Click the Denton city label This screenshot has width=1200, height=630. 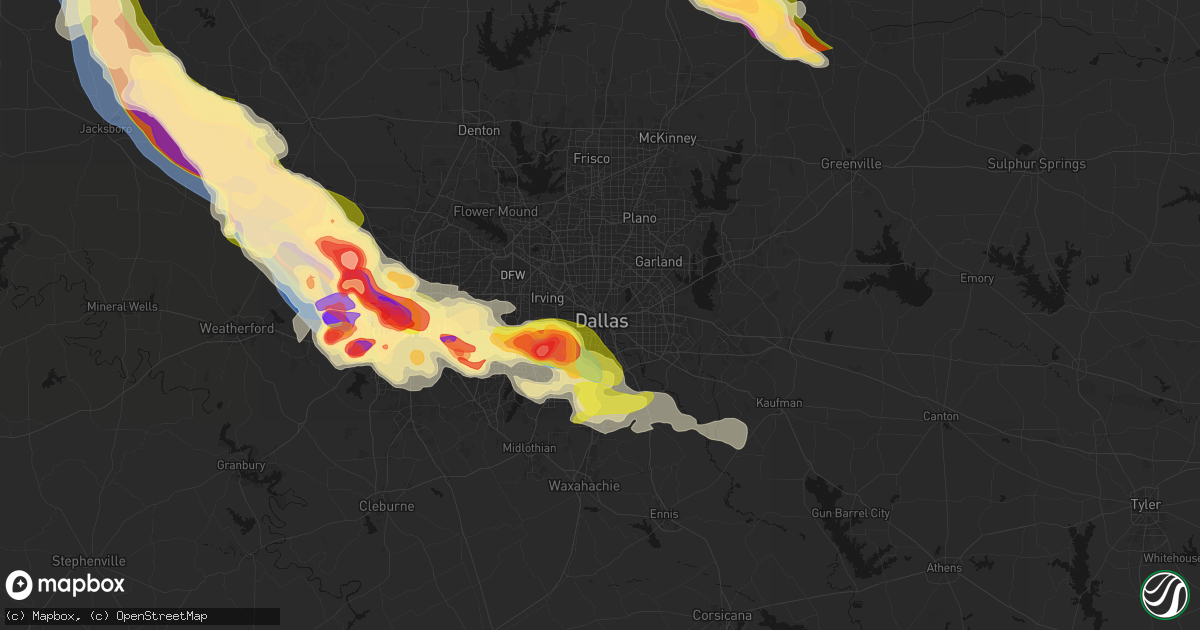[x=478, y=130]
